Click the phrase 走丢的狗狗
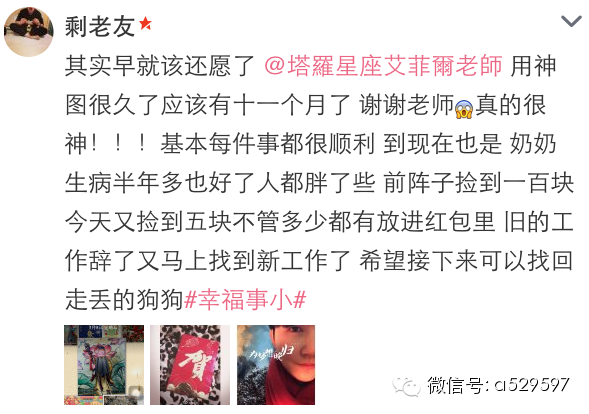The image size is (589, 414). pos(124,300)
